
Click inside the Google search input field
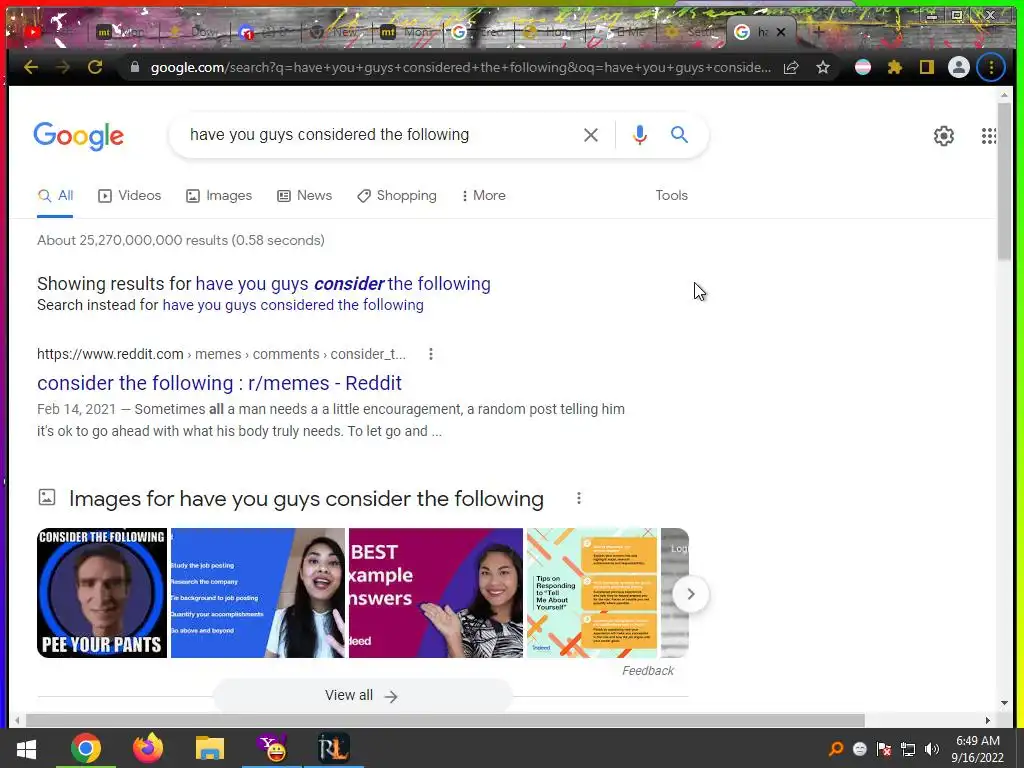tap(379, 135)
